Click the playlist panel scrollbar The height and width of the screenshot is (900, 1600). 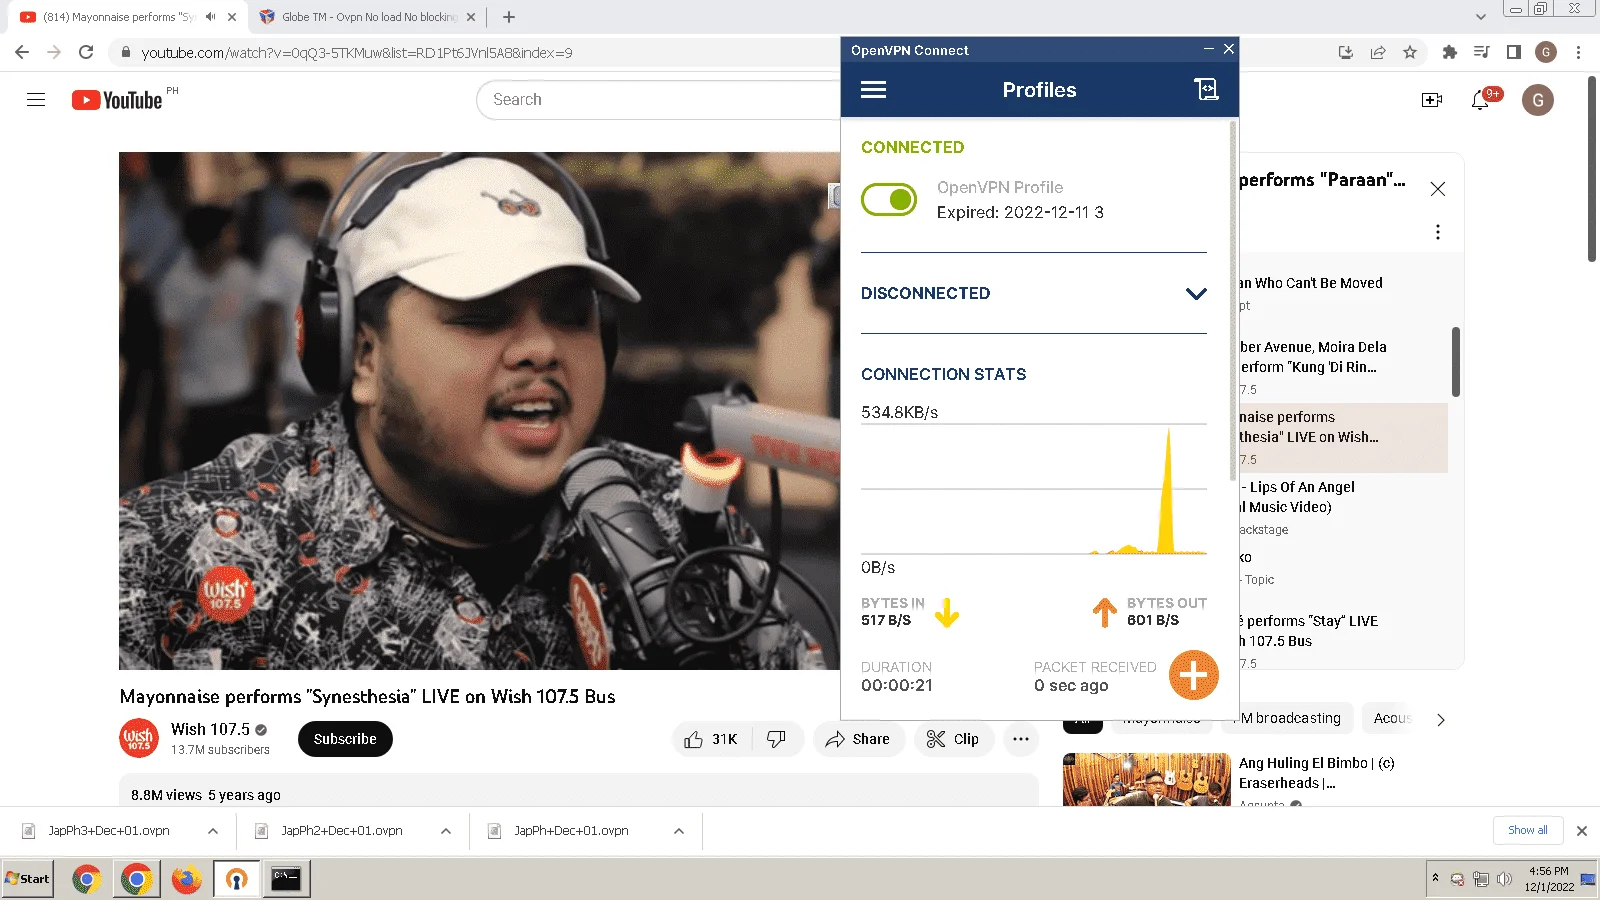(1456, 362)
